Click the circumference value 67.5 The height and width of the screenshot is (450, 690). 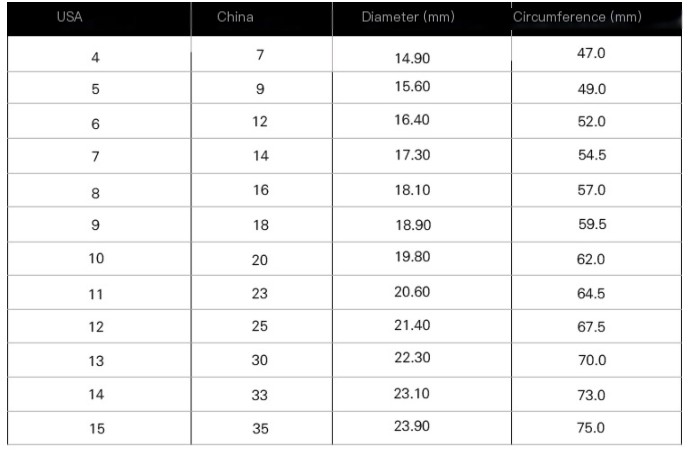click(x=592, y=327)
